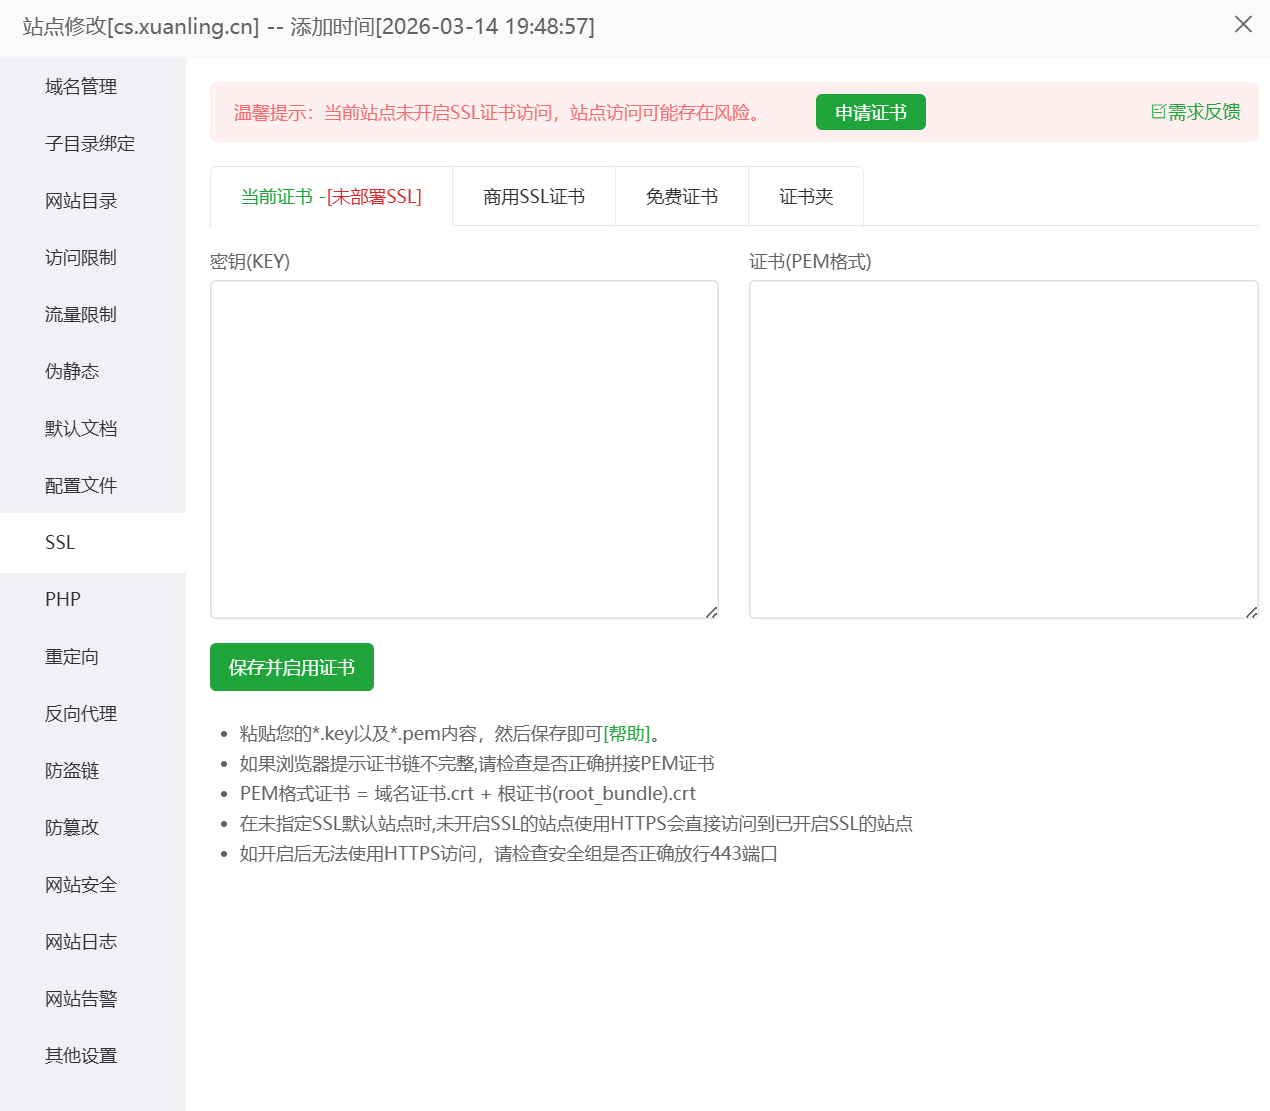Click the X to close 站点修改 dialog
Image resolution: width=1270 pixels, height=1111 pixels.
pyautogui.click(x=1243, y=24)
